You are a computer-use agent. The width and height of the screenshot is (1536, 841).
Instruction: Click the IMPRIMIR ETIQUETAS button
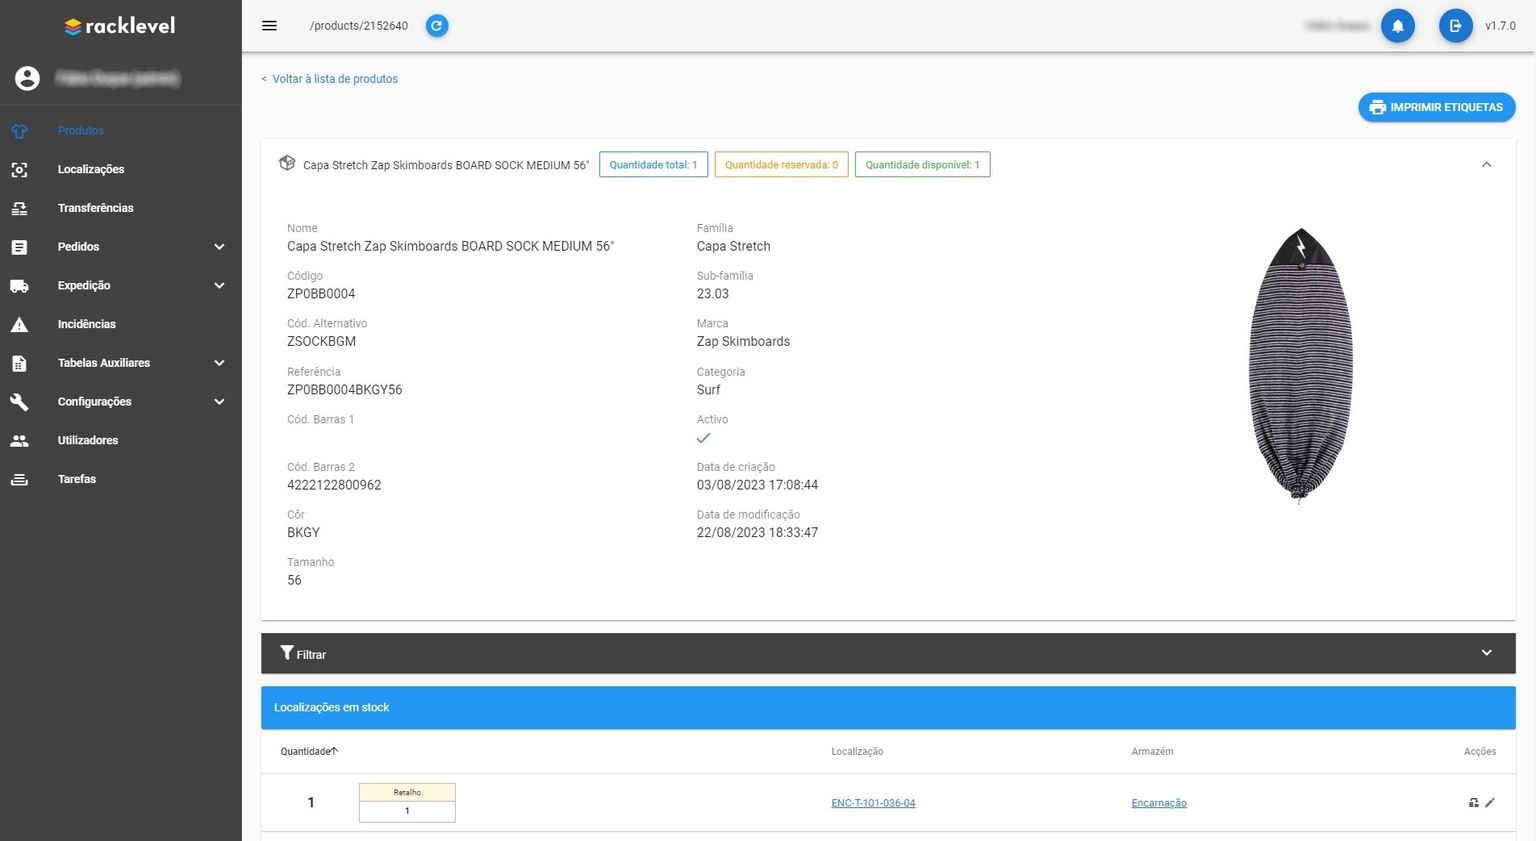(1436, 107)
